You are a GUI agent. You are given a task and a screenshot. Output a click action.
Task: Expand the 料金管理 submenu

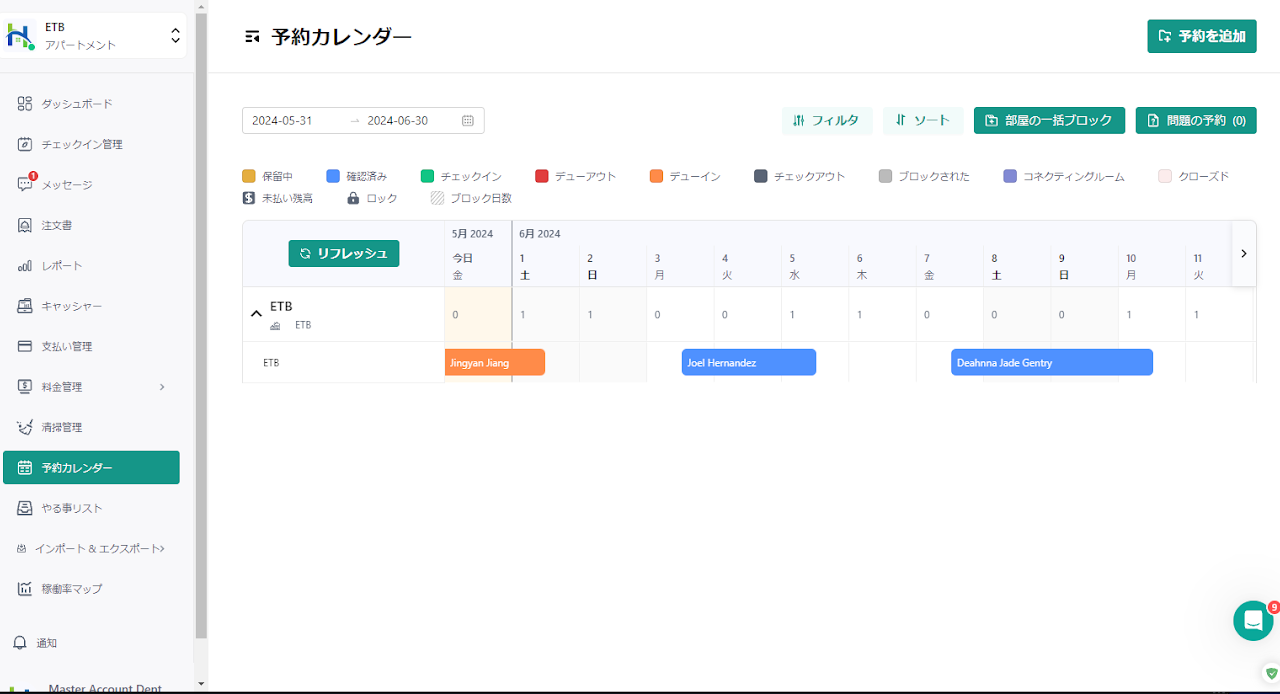(x=162, y=387)
